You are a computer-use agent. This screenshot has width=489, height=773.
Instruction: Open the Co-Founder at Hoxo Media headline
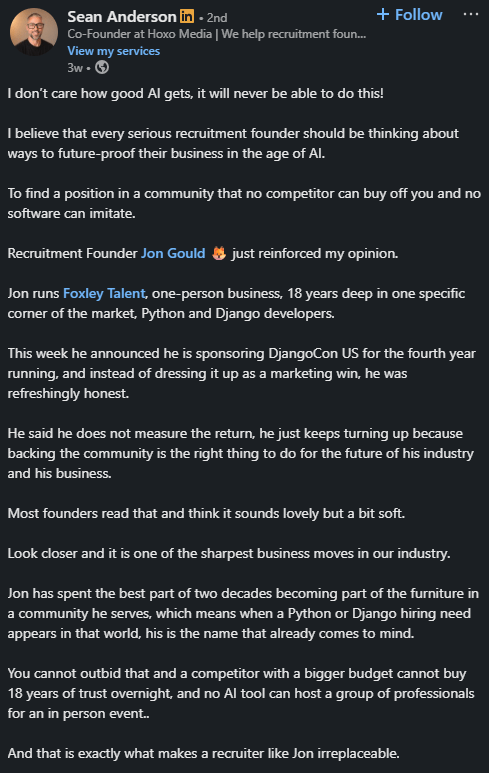pos(216,34)
